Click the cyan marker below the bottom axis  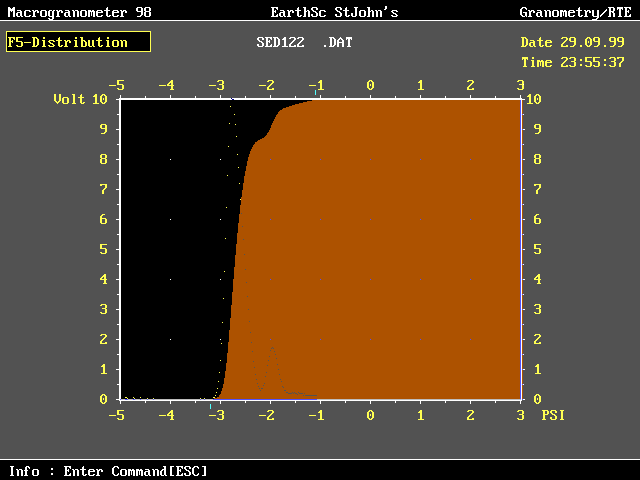(211, 407)
